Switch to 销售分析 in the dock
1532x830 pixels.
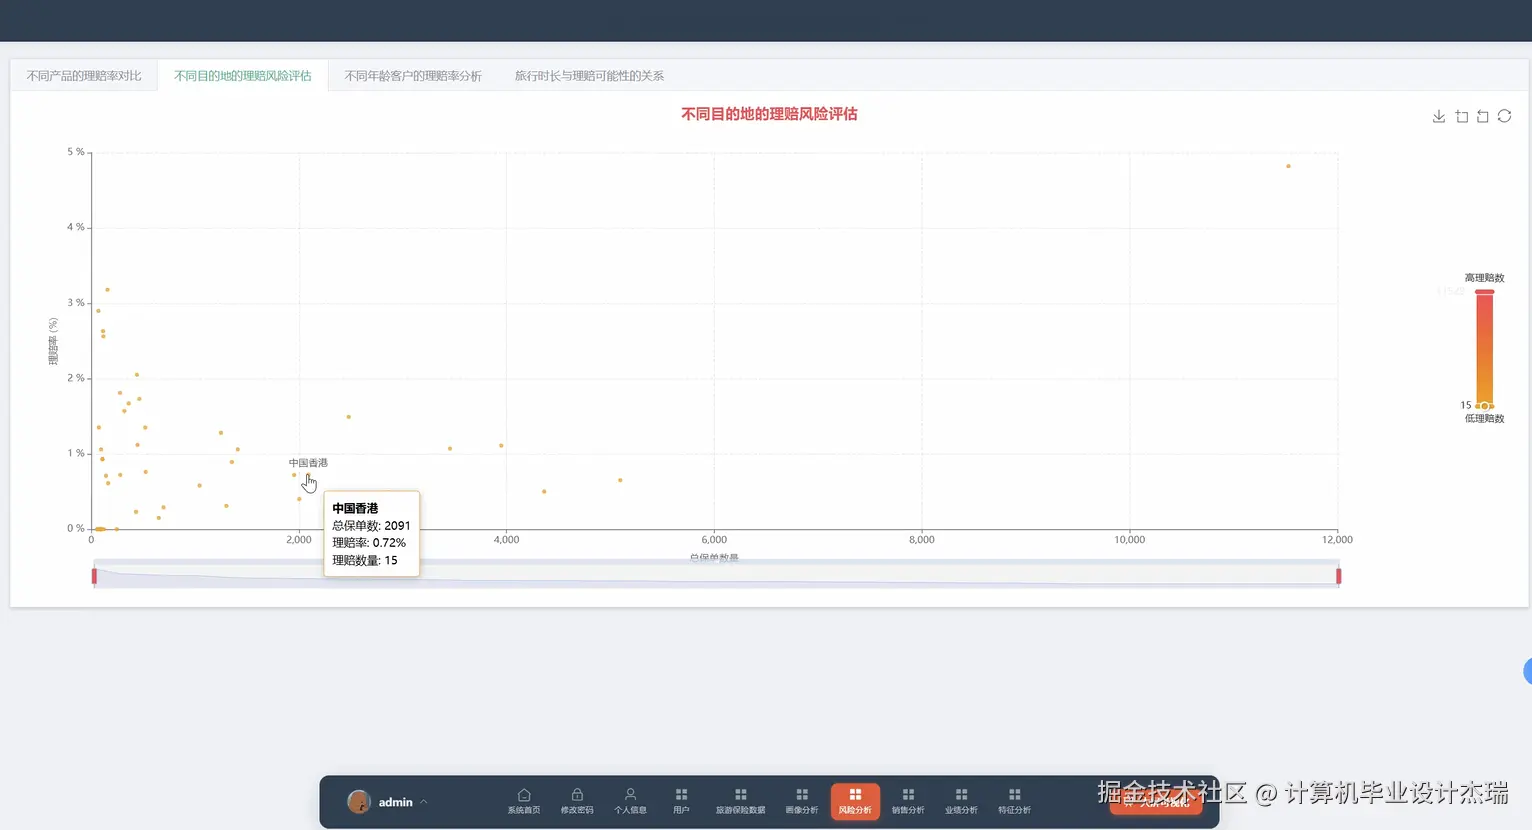[x=908, y=801]
